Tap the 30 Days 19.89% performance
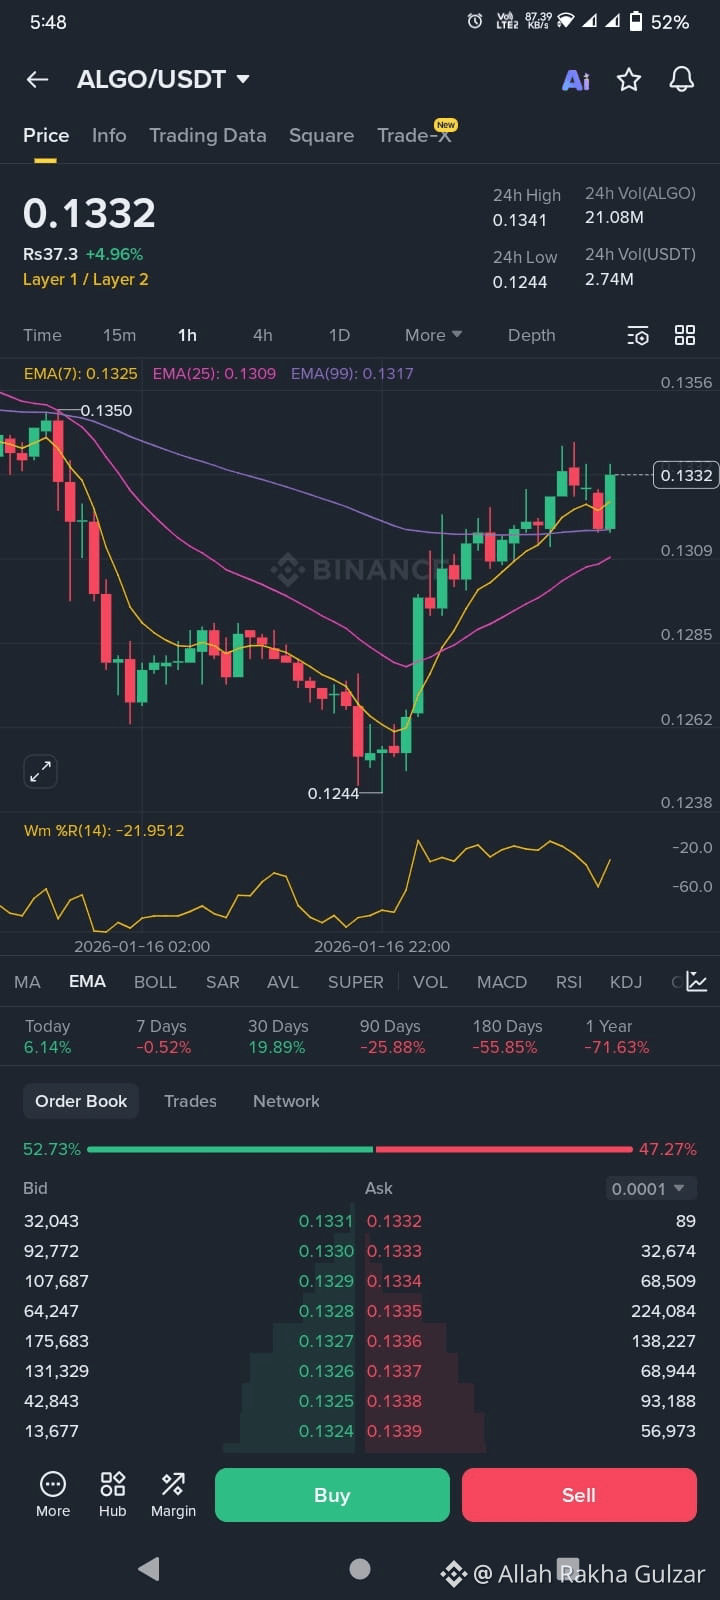The height and width of the screenshot is (1600, 720). click(278, 1037)
